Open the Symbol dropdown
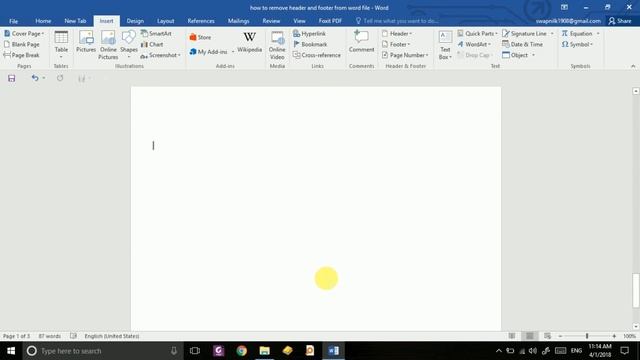Screen dimensions: 640x360 (577, 44)
